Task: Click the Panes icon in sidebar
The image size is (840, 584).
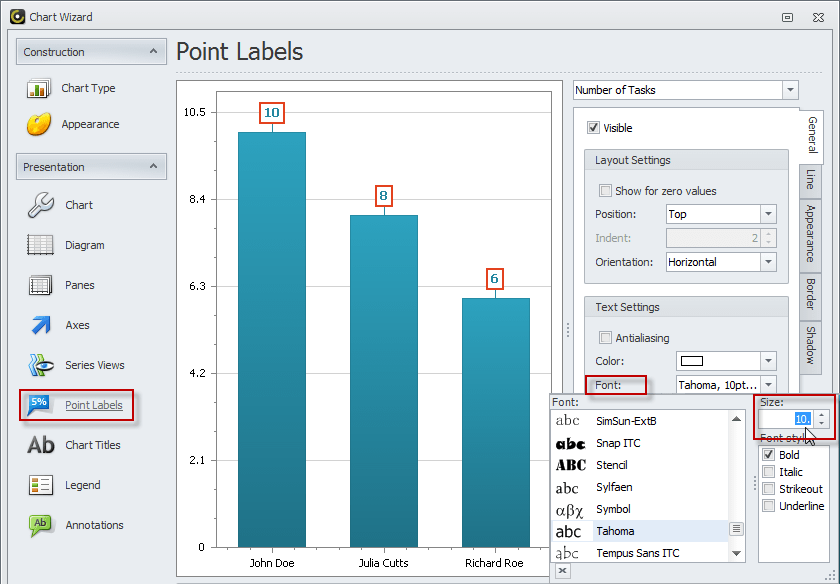Action: 40,286
